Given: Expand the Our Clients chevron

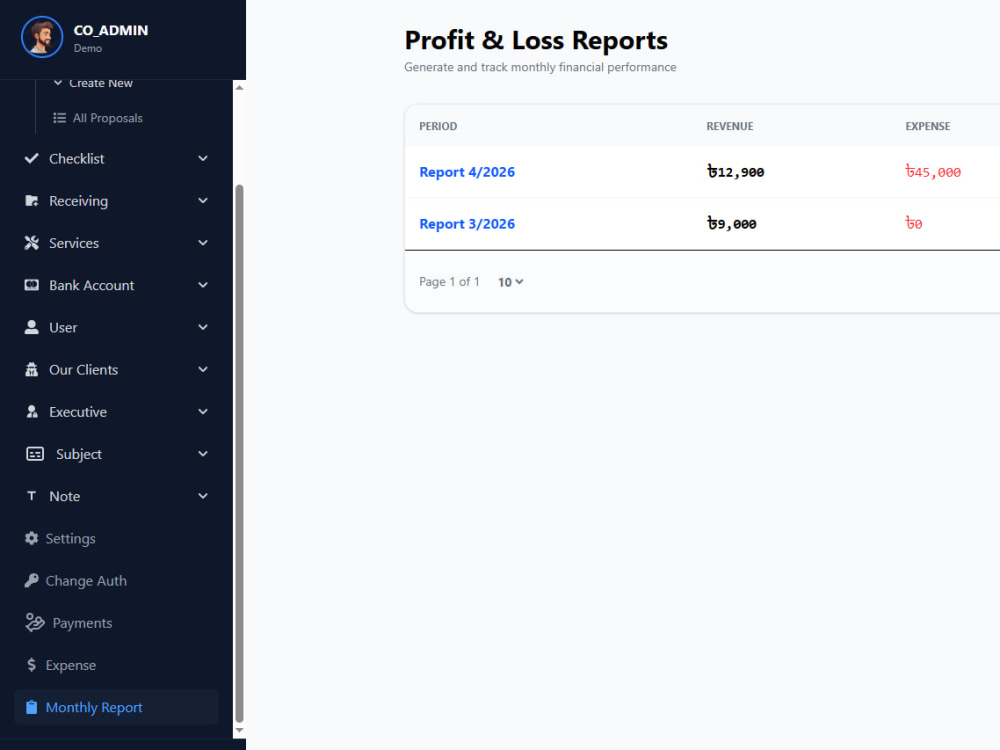Looking at the screenshot, I should [203, 369].
